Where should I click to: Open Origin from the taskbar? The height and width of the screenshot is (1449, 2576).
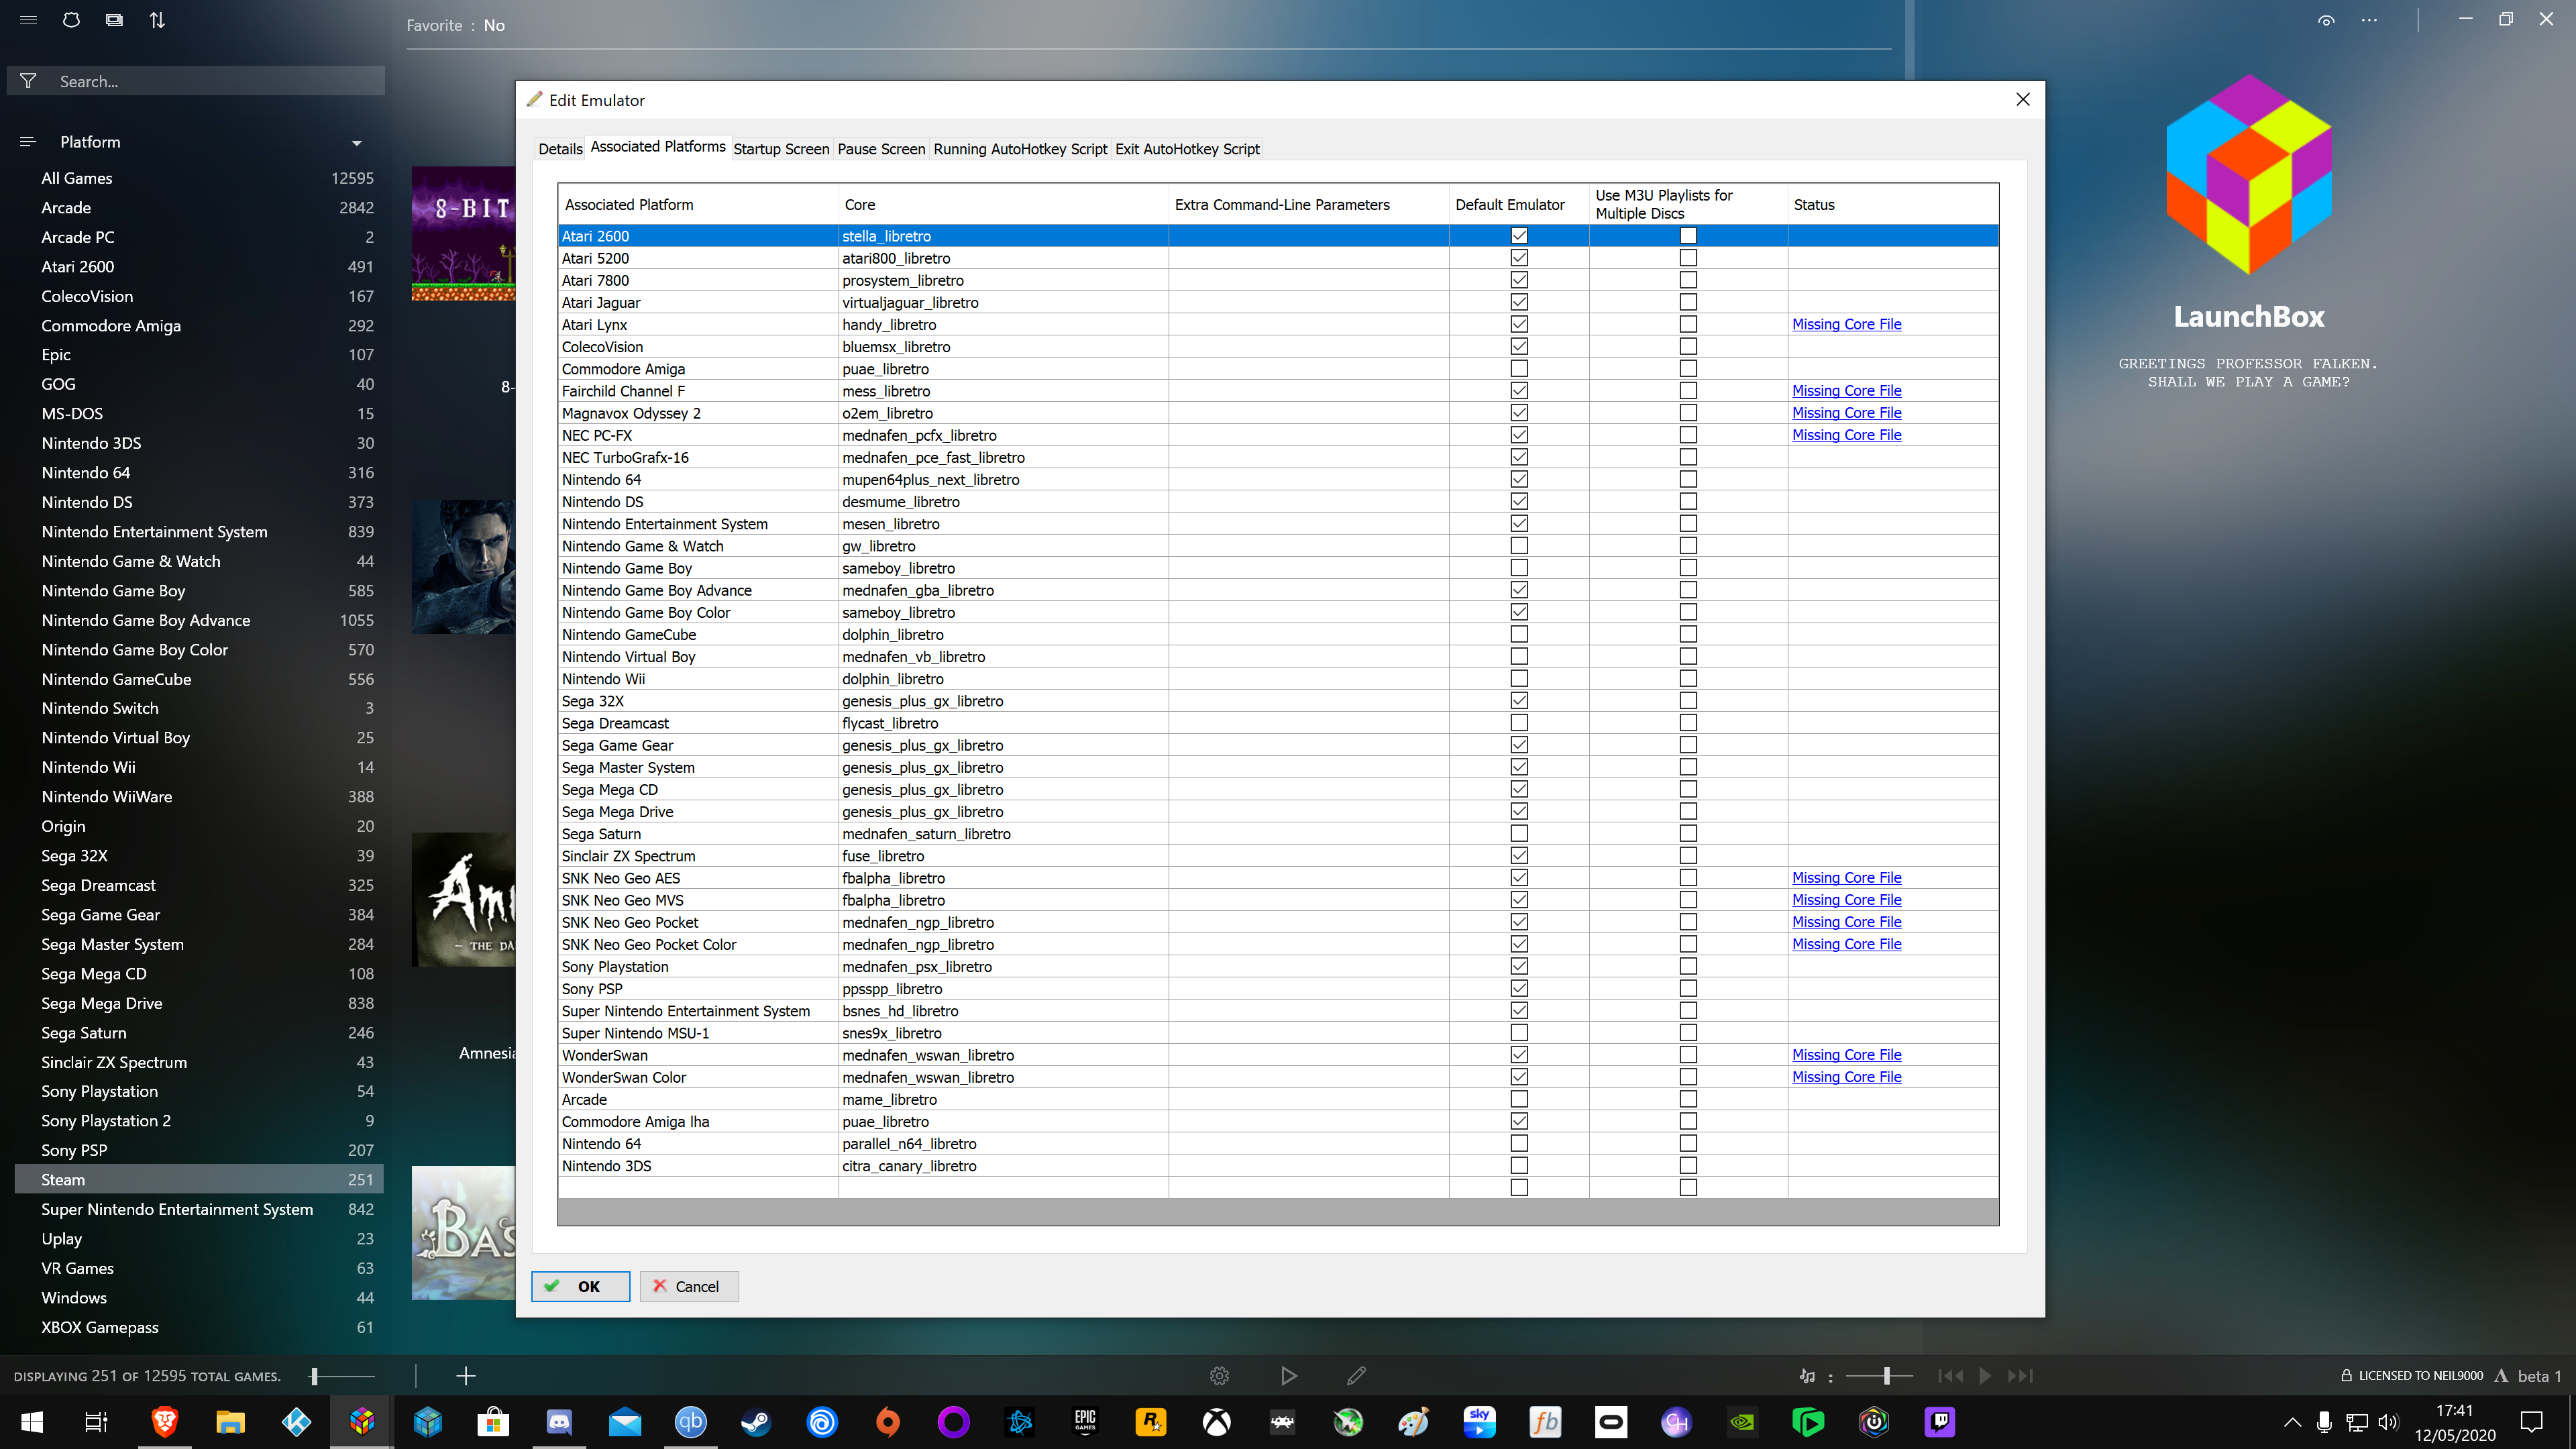[888, 1422]
